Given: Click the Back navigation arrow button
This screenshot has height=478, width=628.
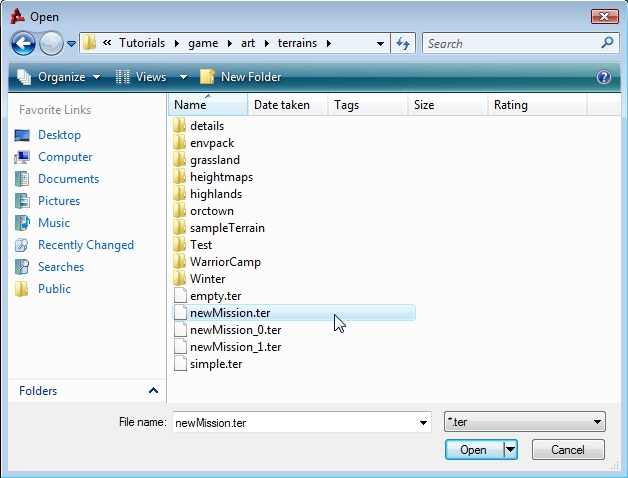Looking at the screenshot, I should [24, 43].
